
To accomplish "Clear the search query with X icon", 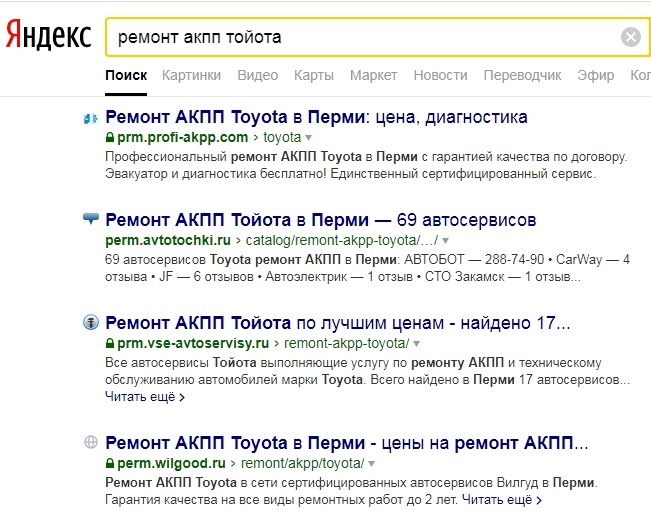I will tap(631, 38).
